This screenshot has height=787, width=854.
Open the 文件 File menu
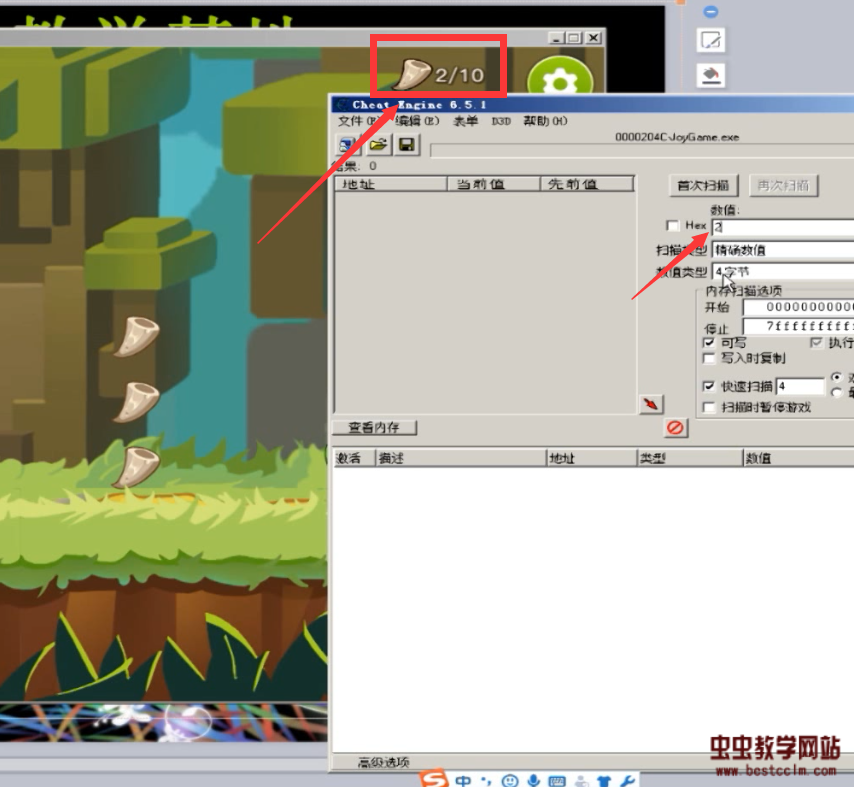358,121
